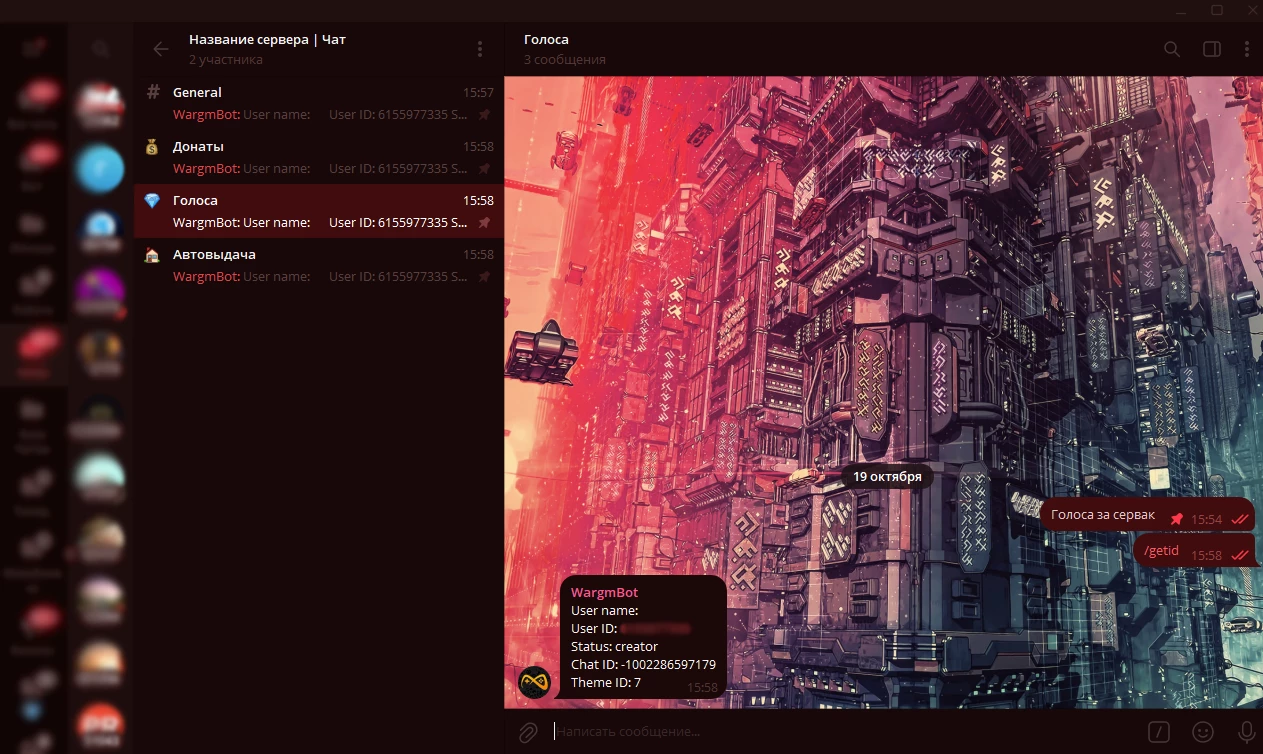Click the paperclip attach file icon
This screenshot has width=1263, height=754.
[x=528, y=732]
